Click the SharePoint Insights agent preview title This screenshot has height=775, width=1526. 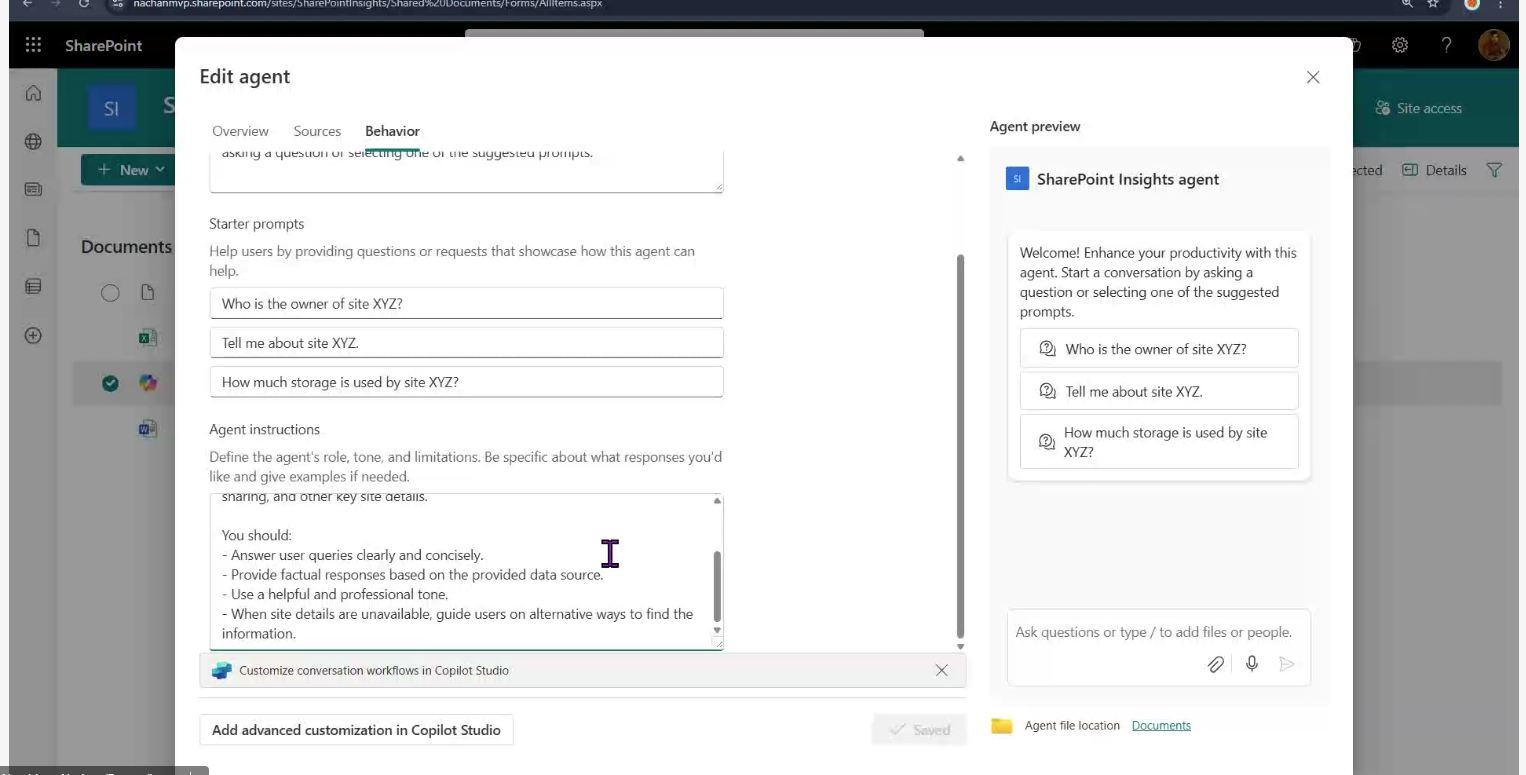pyautogui.click(x=1128, y=180)
